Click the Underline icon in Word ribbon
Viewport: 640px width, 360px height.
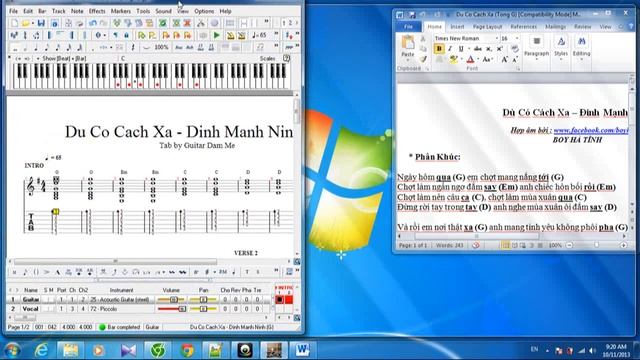click(x=461, y=49)
